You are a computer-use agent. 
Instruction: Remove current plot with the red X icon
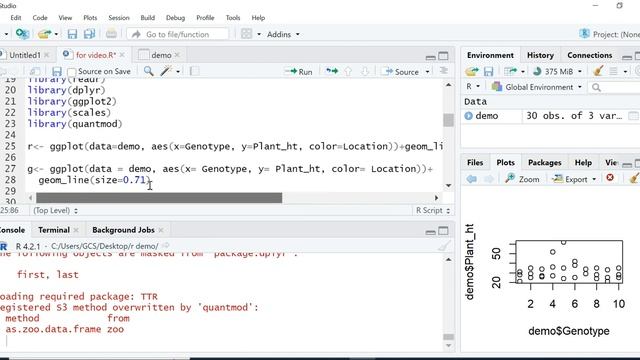[x=610, y=178]
